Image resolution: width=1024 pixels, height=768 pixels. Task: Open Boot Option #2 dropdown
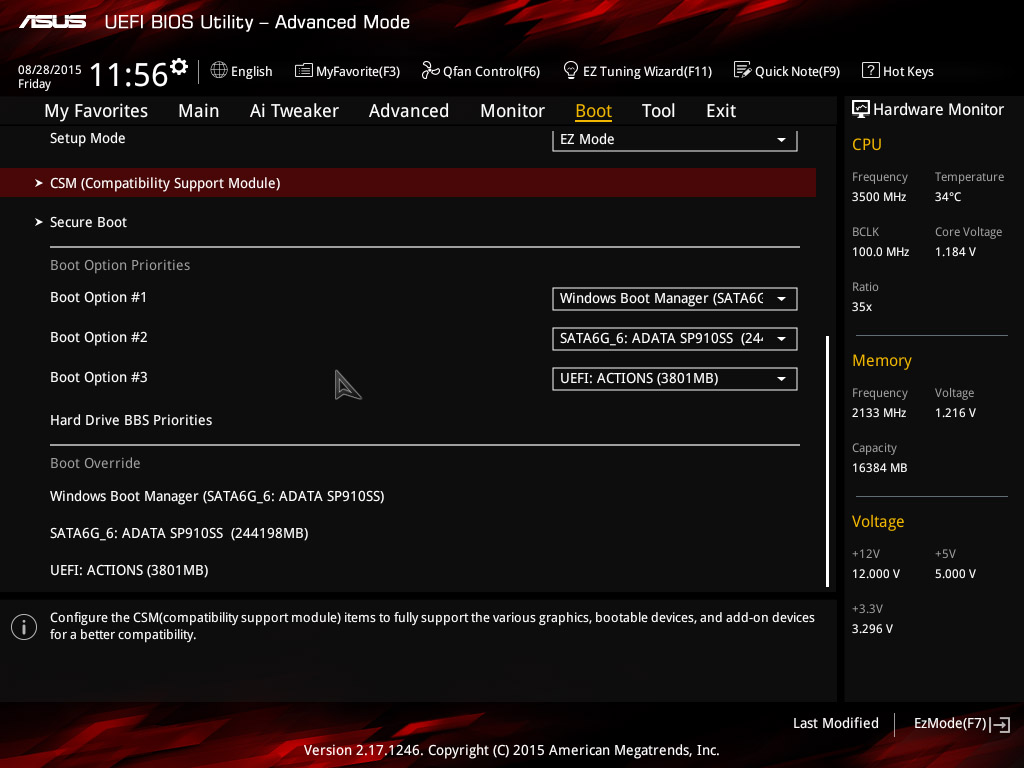[675, 338]
